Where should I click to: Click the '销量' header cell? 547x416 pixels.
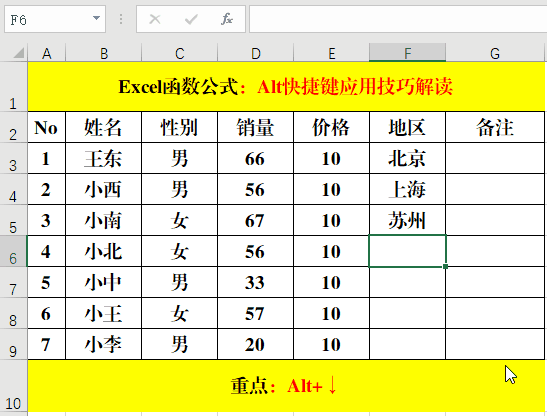tap(256, 127)
